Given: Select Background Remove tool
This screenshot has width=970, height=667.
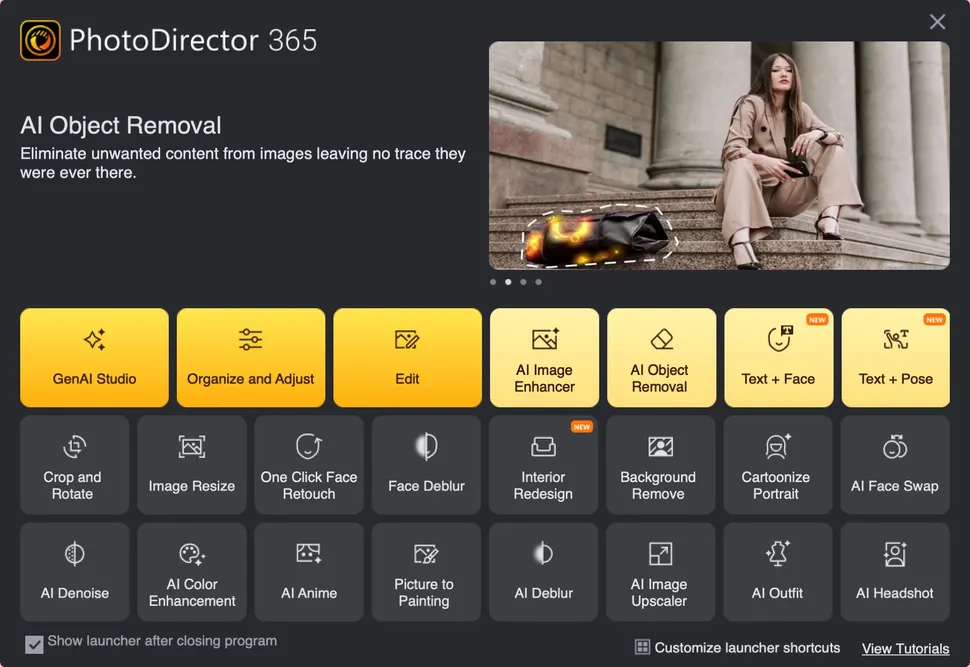Looking at the screenshot, I should [x=659, y=464].
